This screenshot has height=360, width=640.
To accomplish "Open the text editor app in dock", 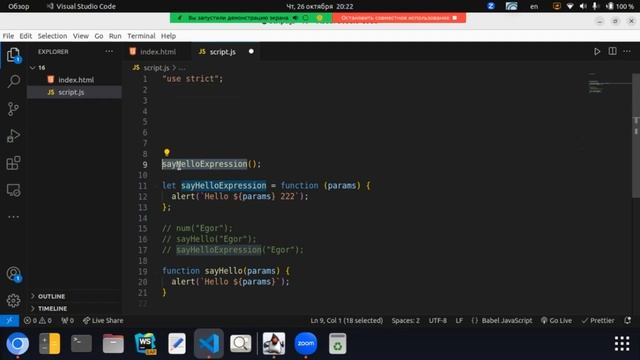I will tap(177, 344).
